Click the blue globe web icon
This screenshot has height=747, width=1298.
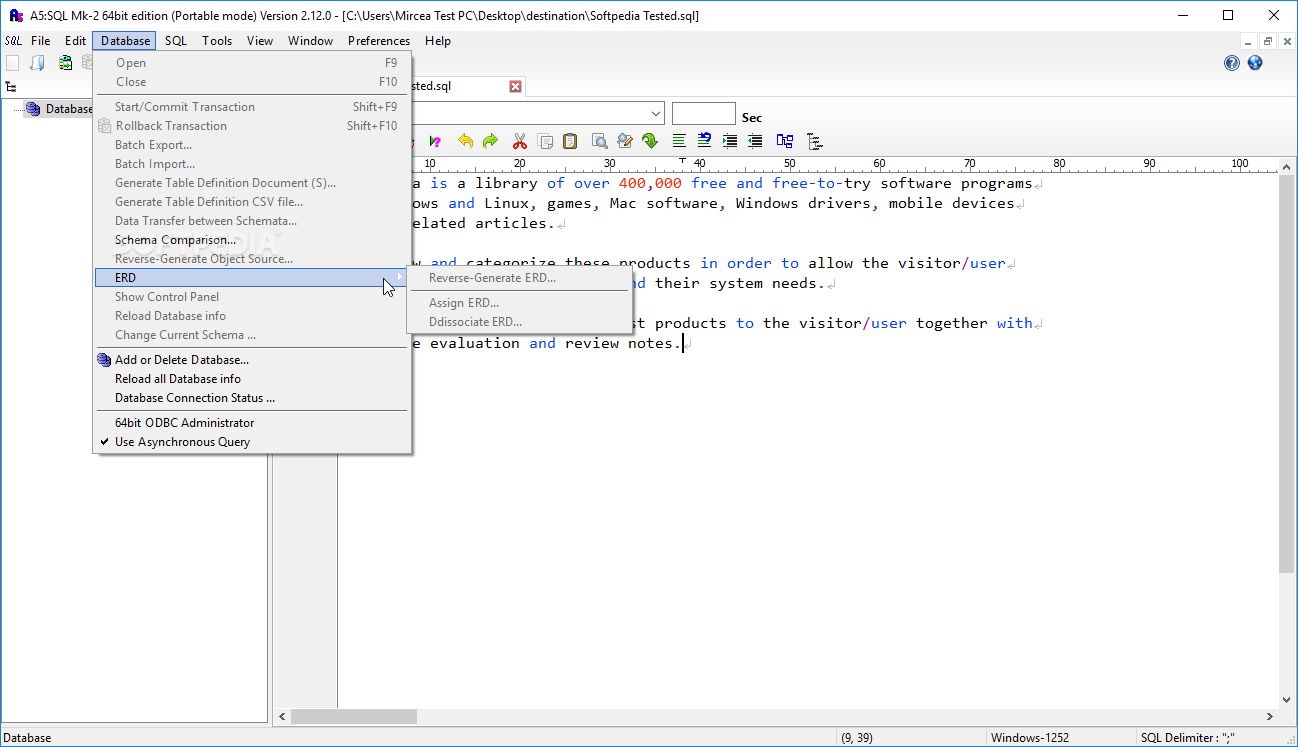pos(1255,63)
